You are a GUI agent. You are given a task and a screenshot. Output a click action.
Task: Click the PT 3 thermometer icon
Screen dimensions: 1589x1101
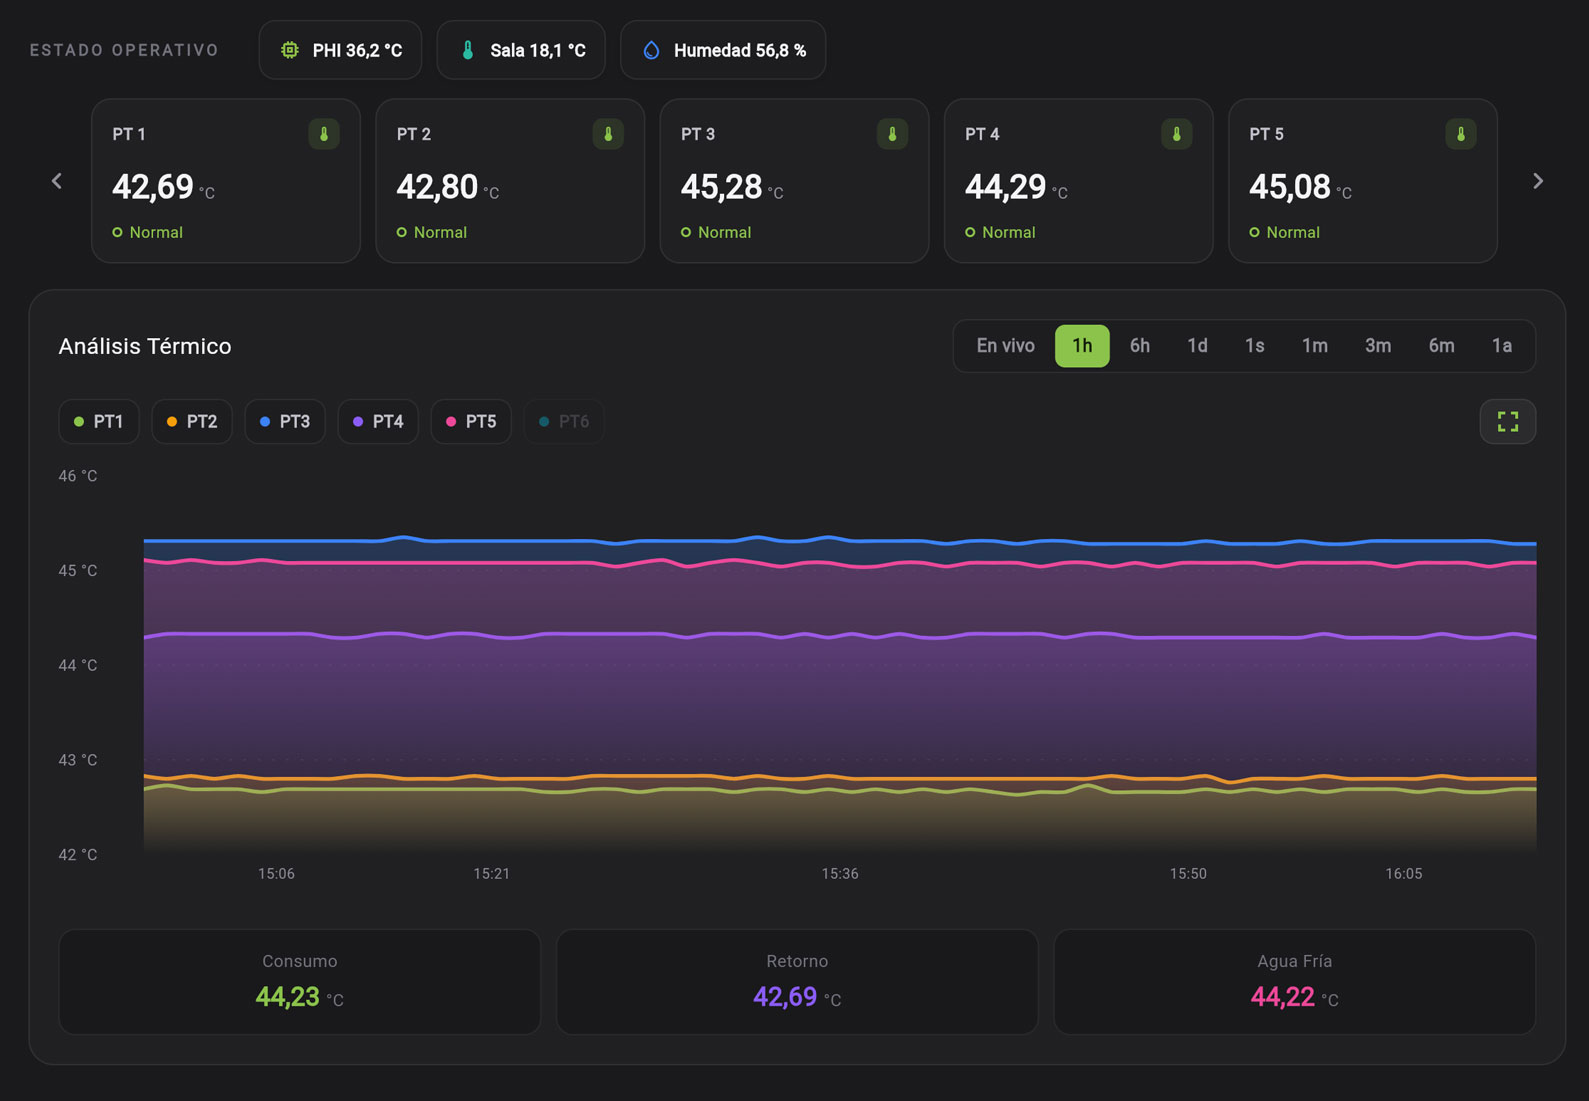pos(892,134)
